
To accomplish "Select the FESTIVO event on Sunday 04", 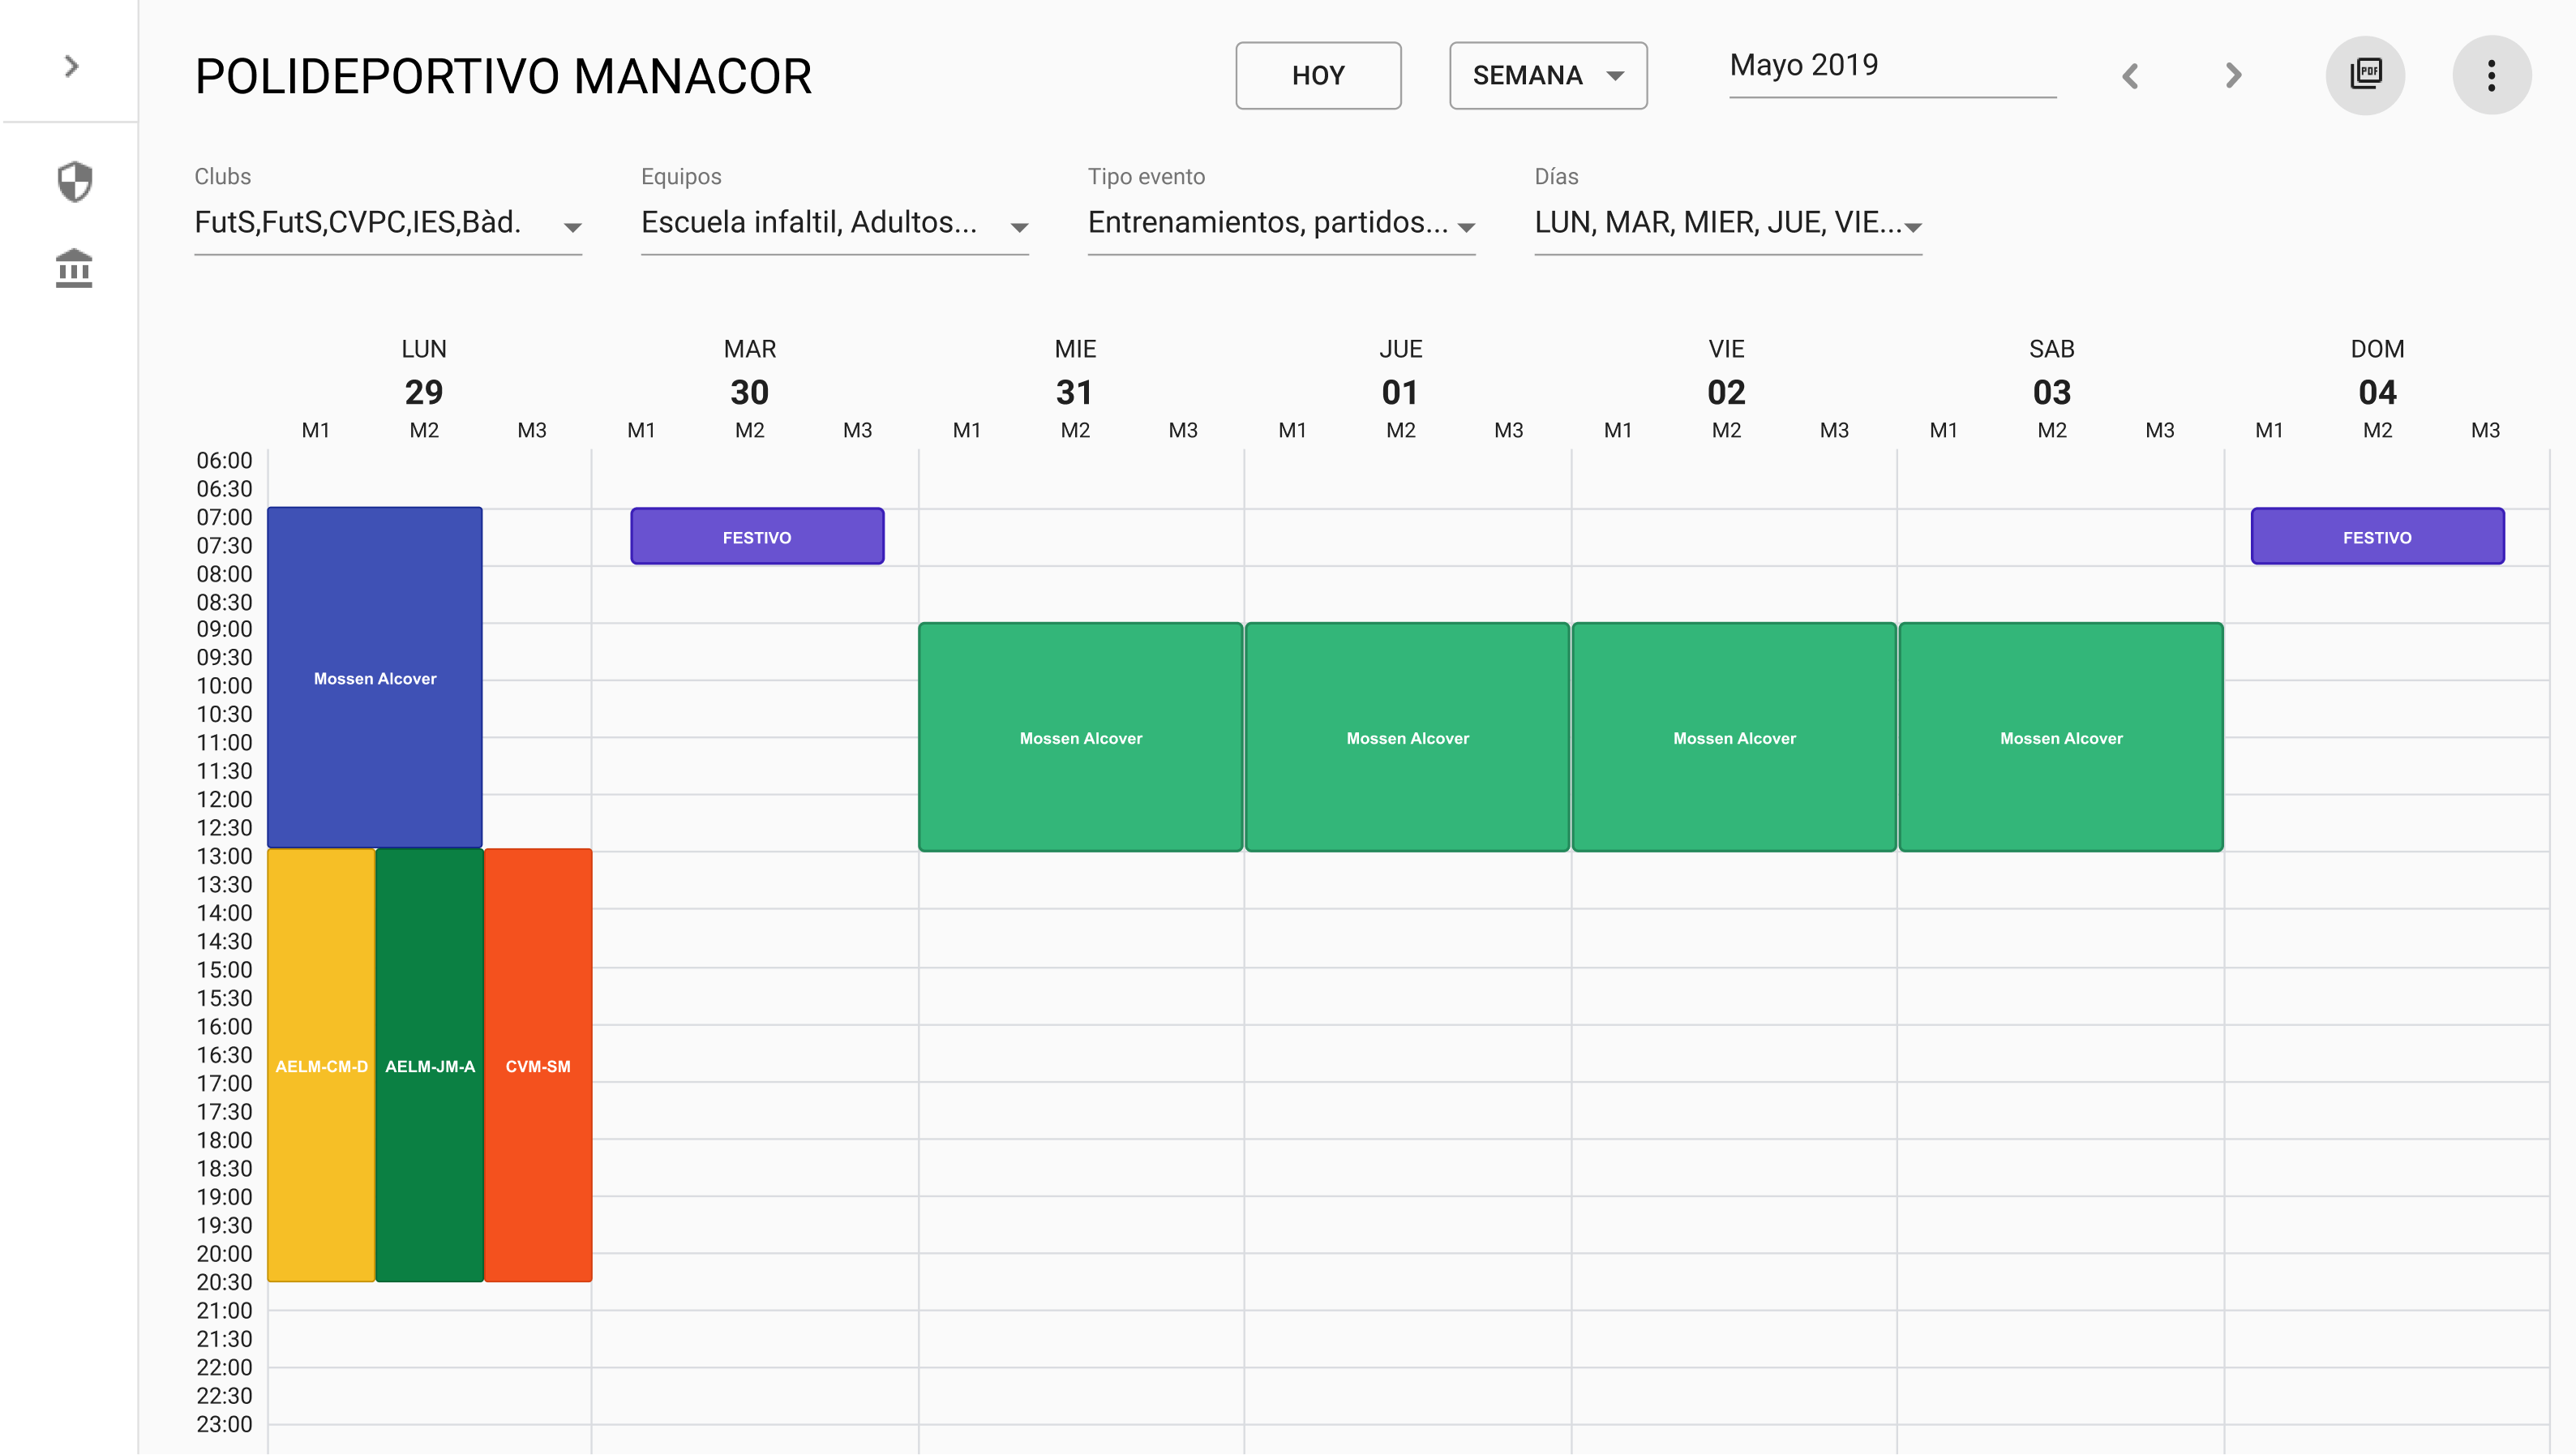I will pos(2378,537).
